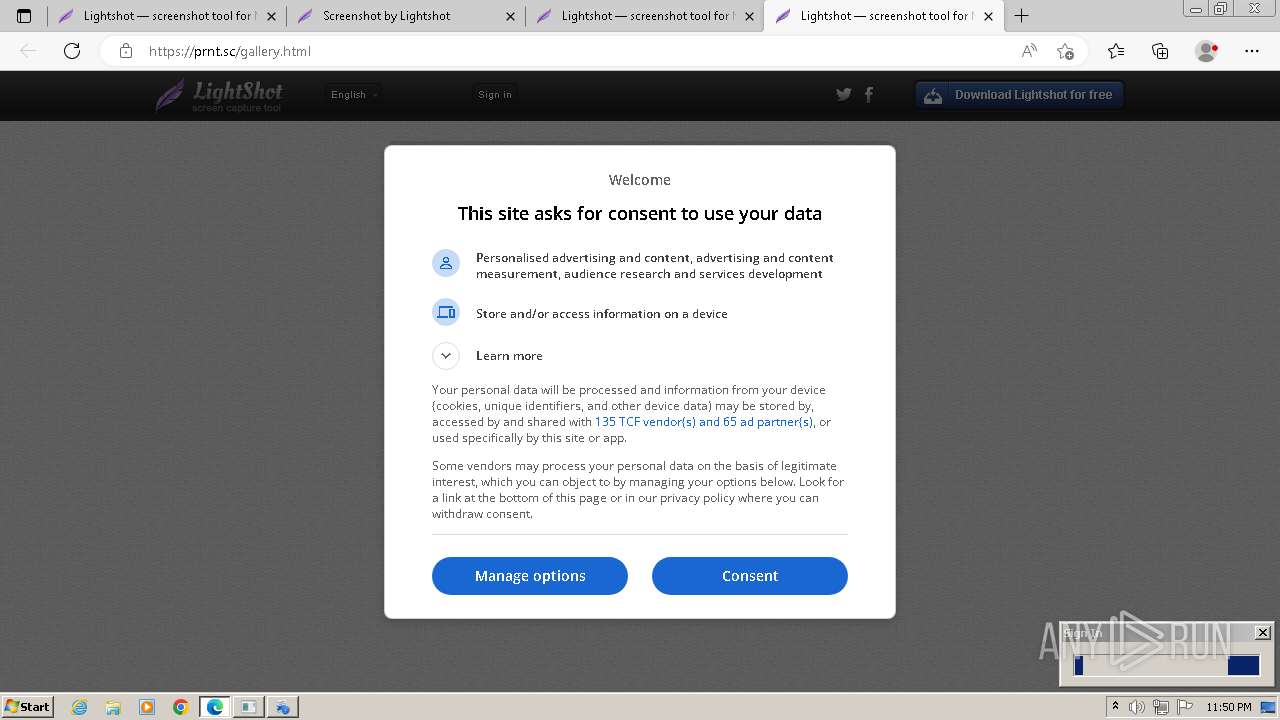Click Download Lightshot for free button
This screenshot has width=1280, height=720.
tap(1020, 95)
